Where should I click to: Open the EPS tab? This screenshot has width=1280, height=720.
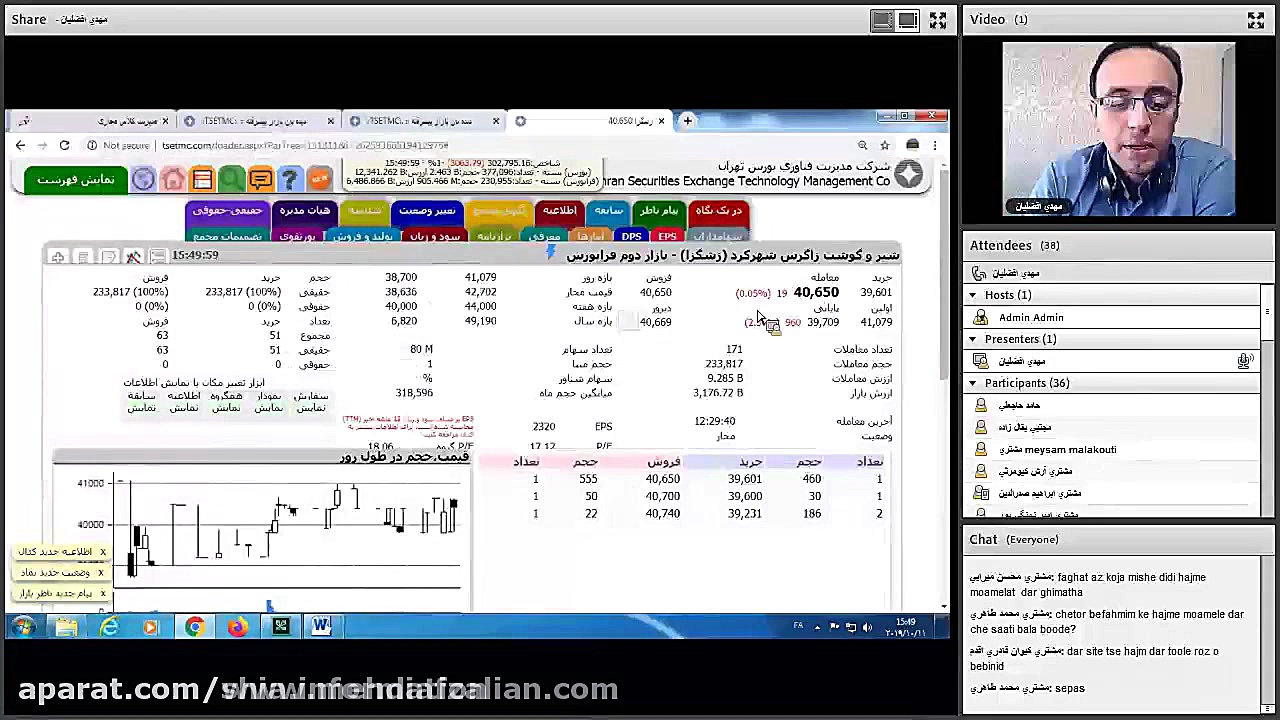click(x=667, y=236)
